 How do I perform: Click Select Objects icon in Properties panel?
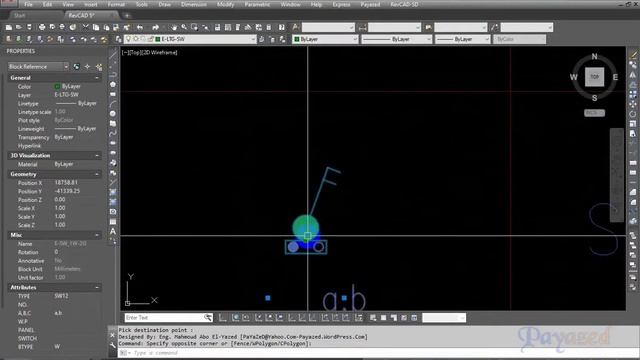point(87,67)
